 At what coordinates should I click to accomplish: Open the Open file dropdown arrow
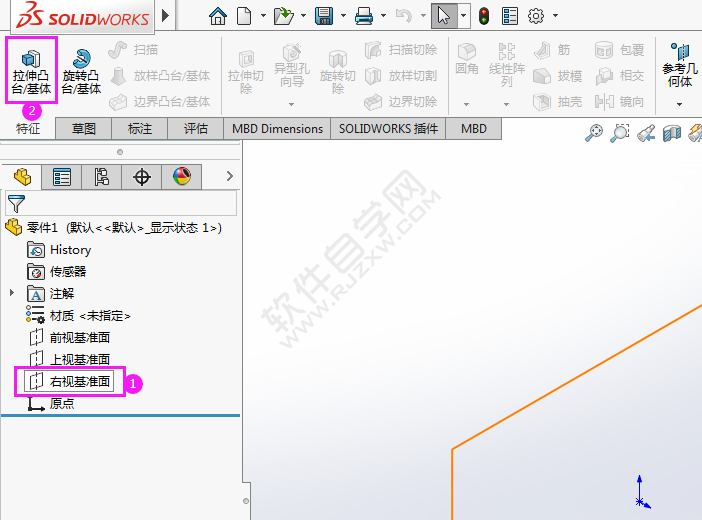coord(303,16)
